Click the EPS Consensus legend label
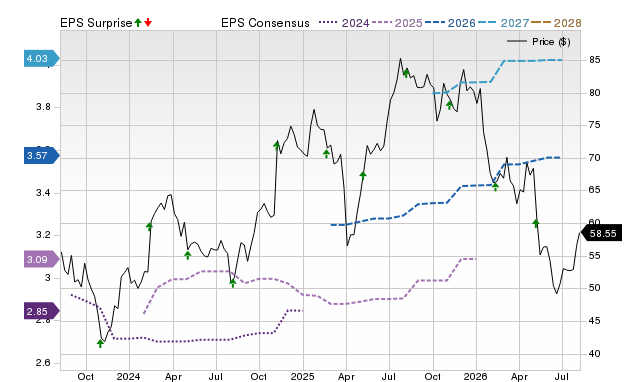The width and height of the screenshot is (640, 382). (265, 23)
